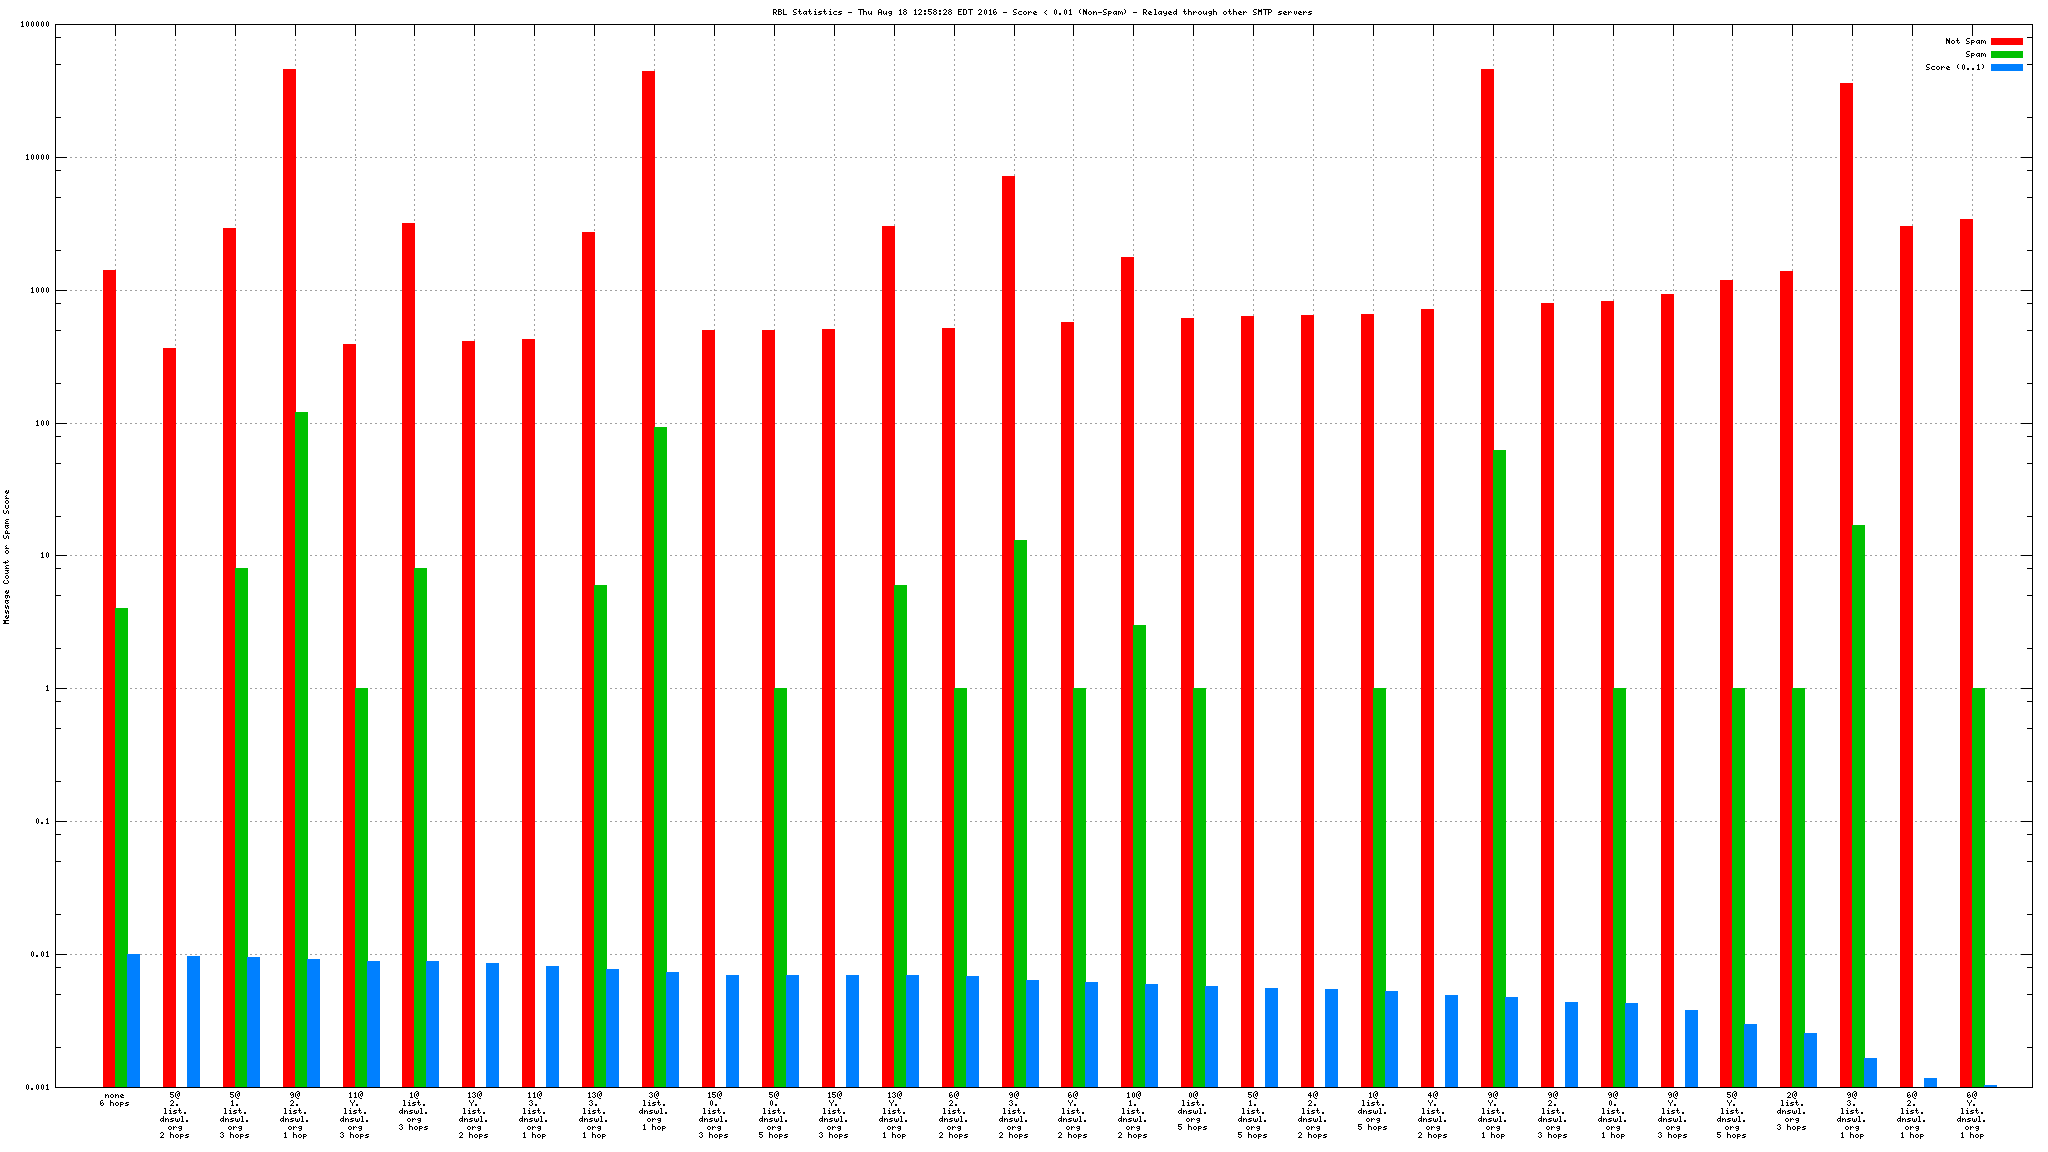The height and width of the screenshot is (1152, 2048).
Task: Click the blue Score legend swatch
Action: (x=2006, y=67)
